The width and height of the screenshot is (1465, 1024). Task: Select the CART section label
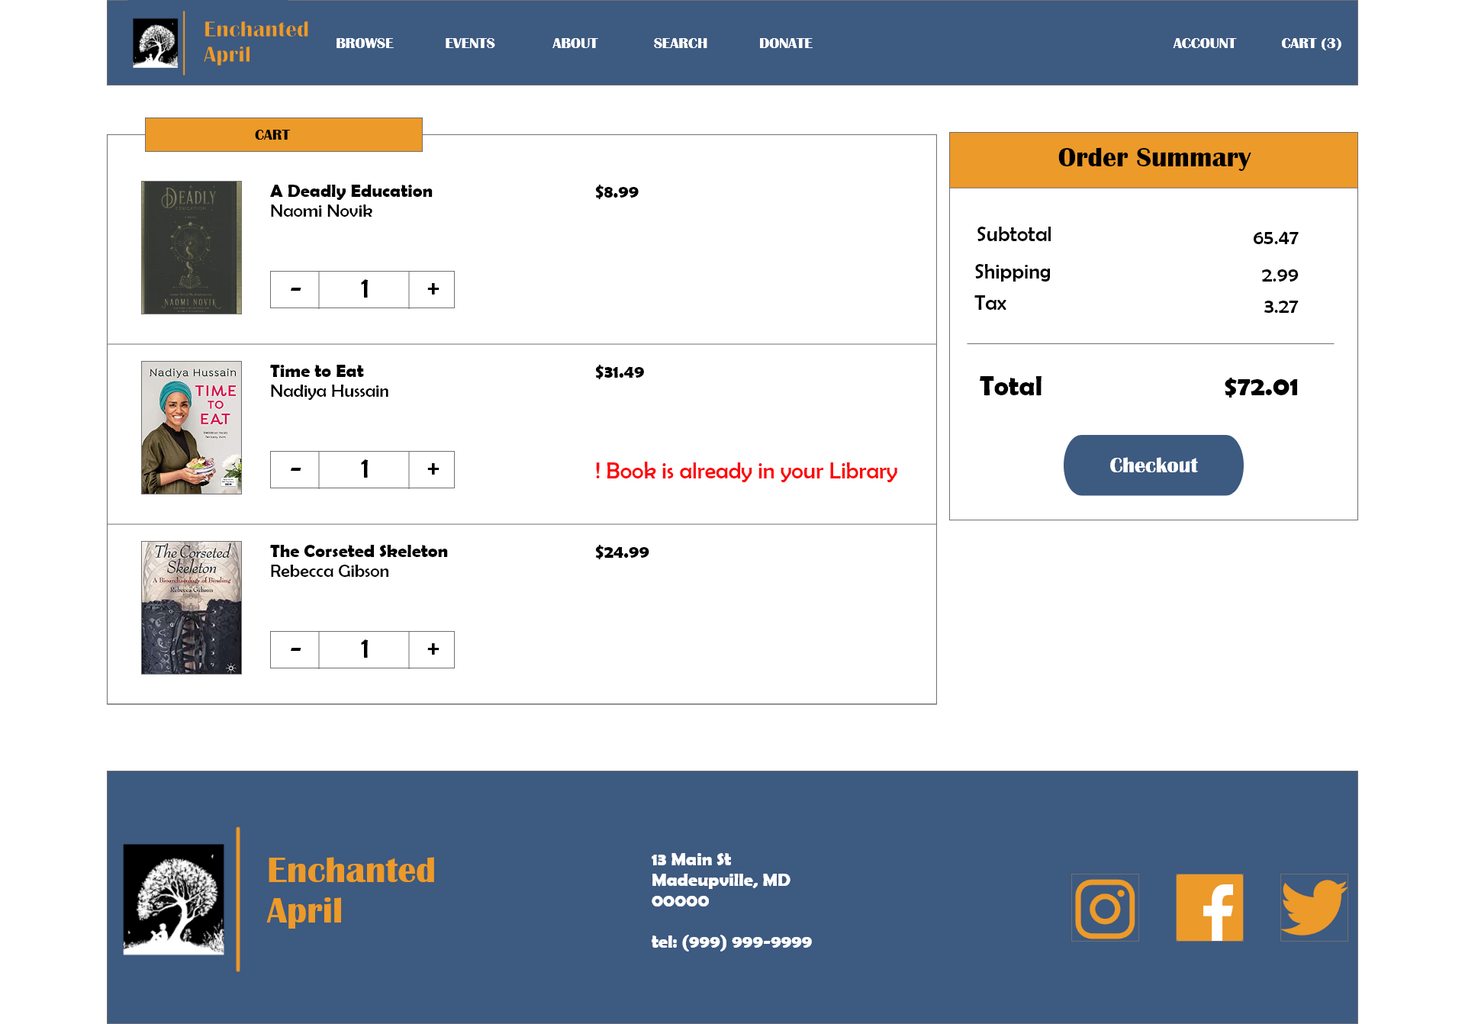tap(273, 134)
